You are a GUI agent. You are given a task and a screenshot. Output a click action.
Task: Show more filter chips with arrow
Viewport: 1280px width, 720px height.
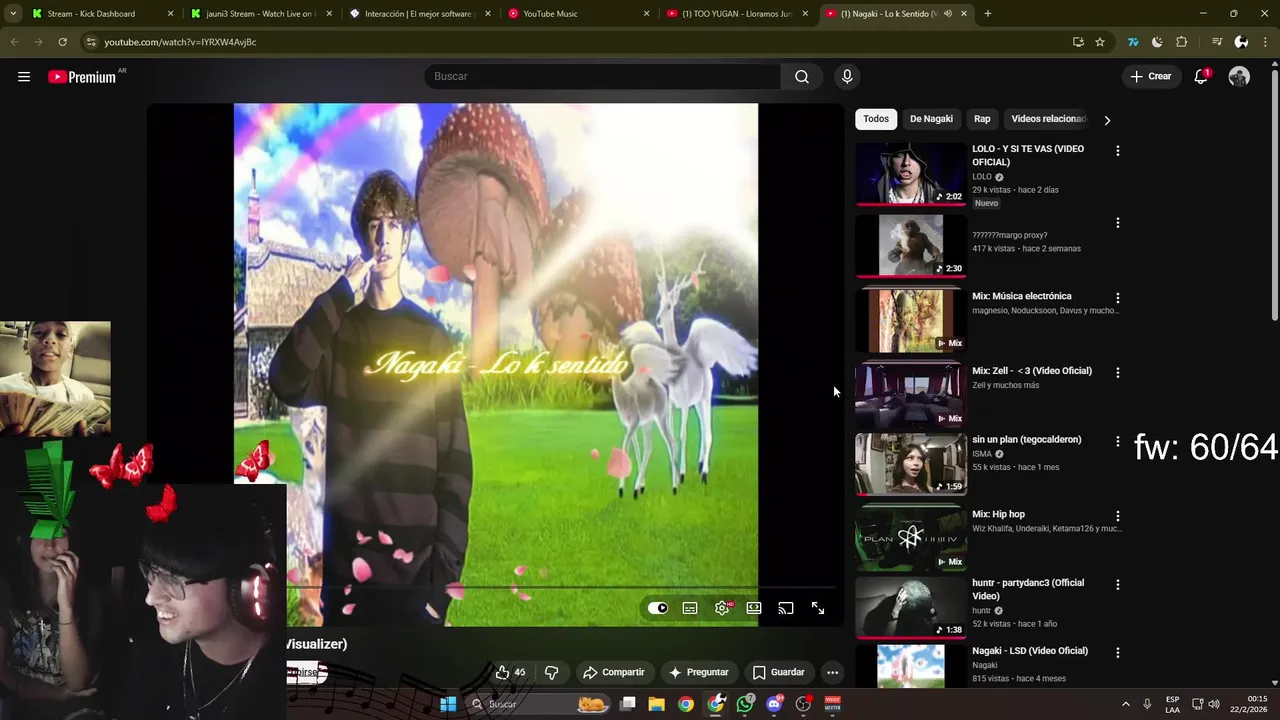coord(1107,120)
